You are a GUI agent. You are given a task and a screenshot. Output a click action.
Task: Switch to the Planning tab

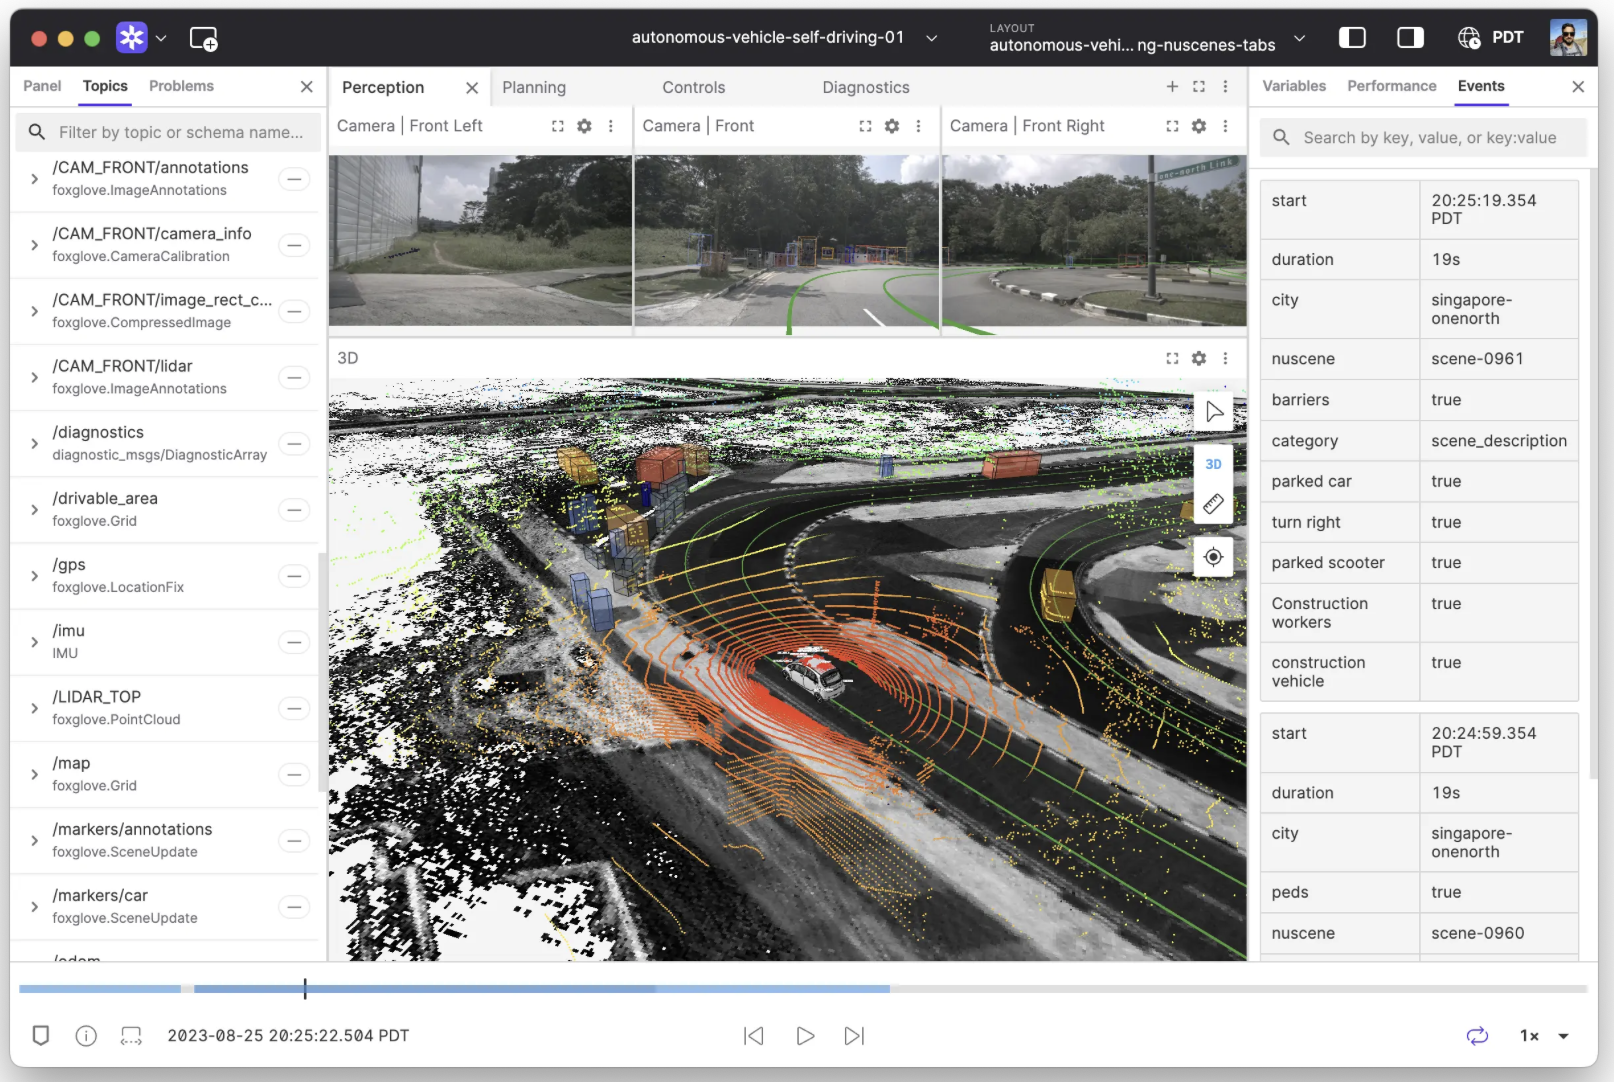[x=534, y=88]
